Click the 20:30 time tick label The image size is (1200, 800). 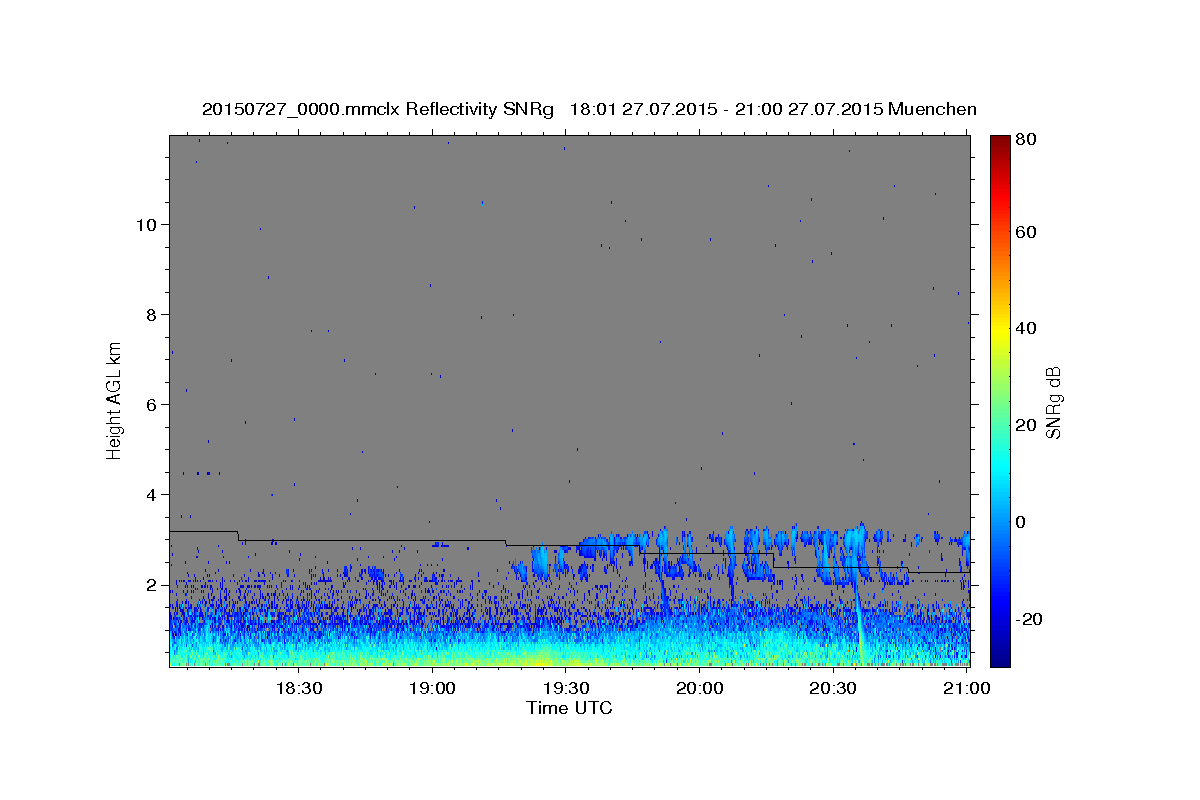click(x=832, y=688)
